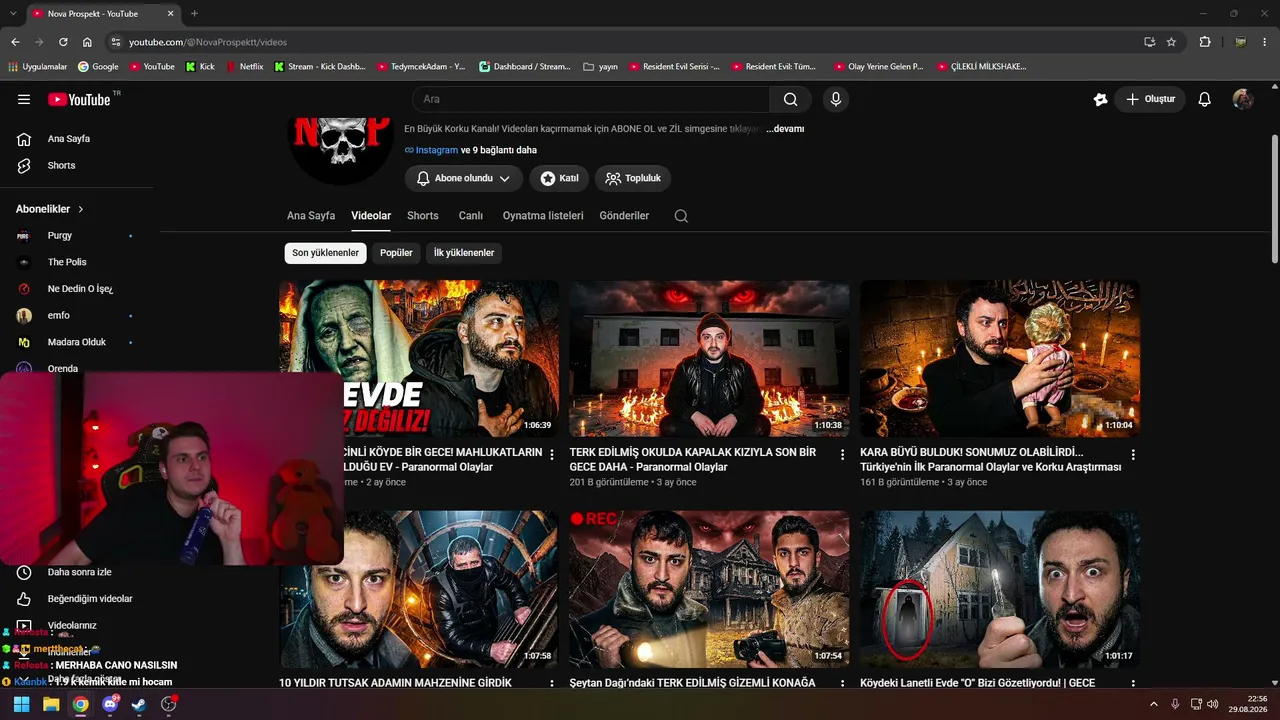Image resolution: width=1280 pixels, height=720 pixels.
Task: Open the Kick bookmark
Action: point(200,67)
